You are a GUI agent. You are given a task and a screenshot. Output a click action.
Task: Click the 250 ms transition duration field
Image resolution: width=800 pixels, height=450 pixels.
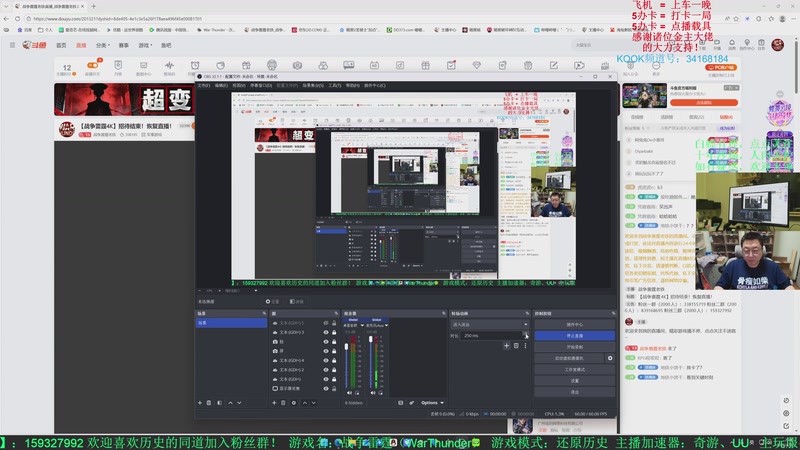[492, 336]
